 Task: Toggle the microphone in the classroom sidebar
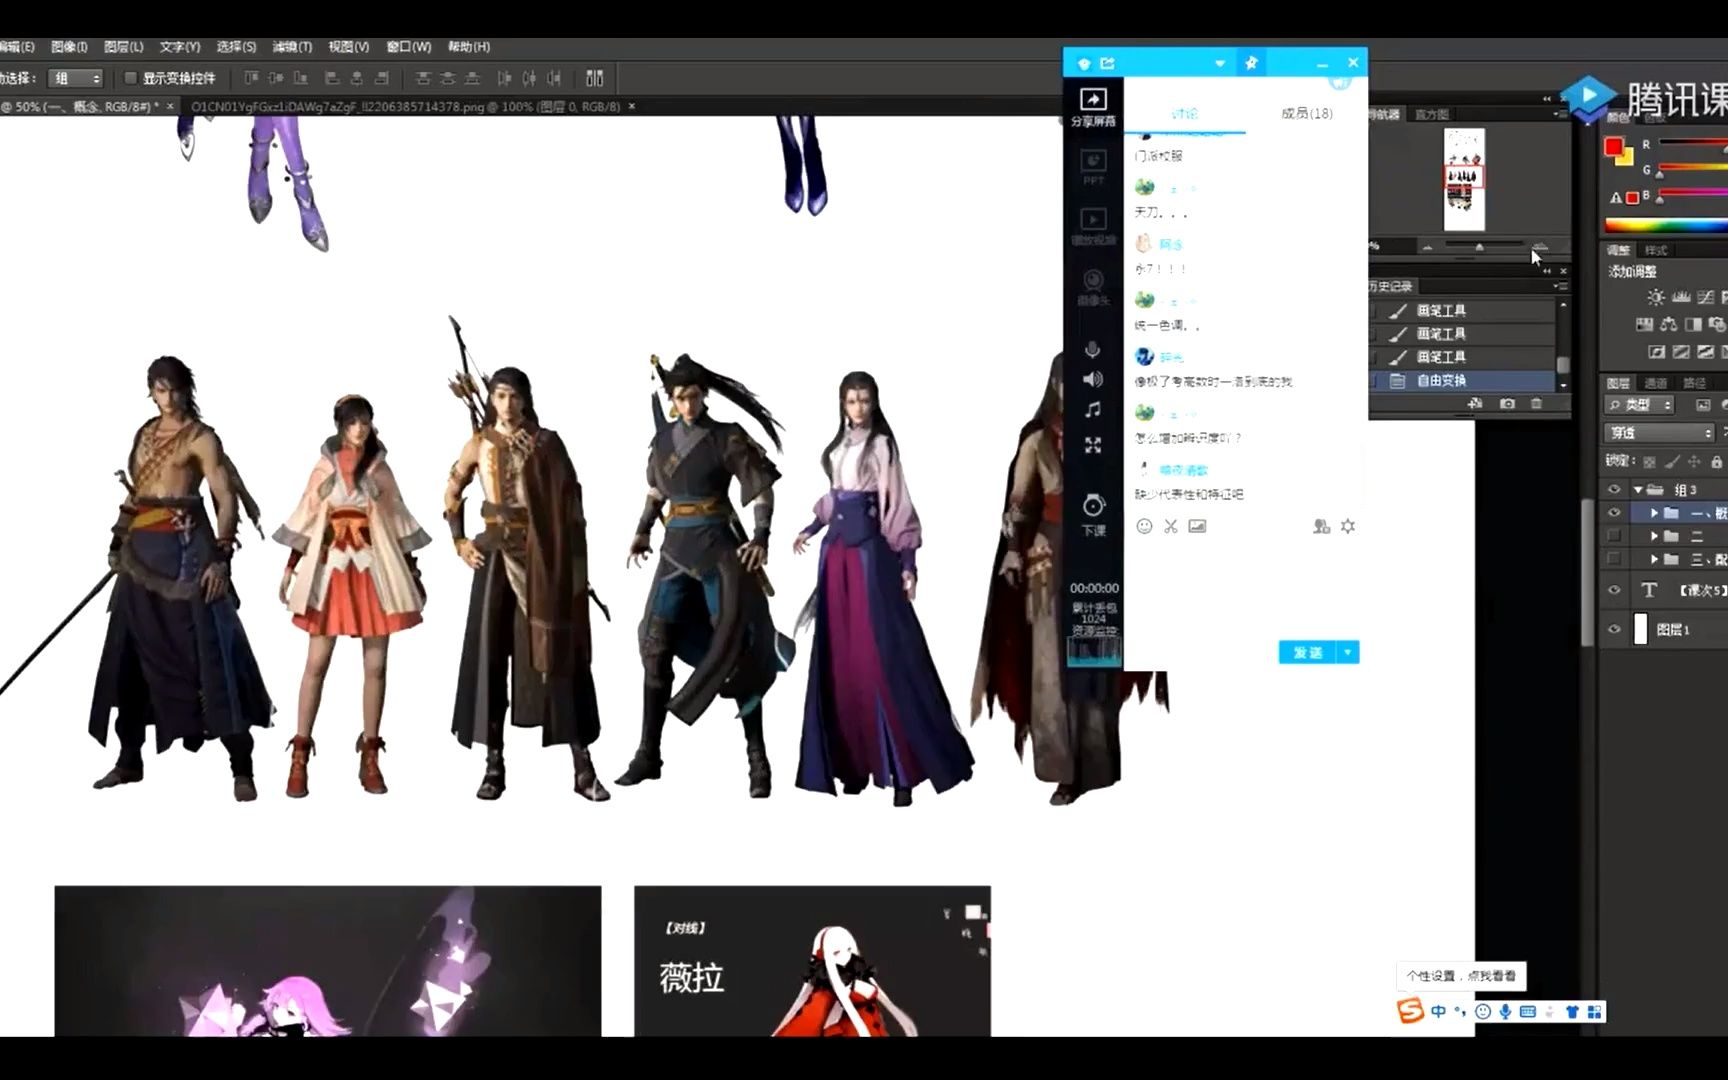pos(1093,349)
